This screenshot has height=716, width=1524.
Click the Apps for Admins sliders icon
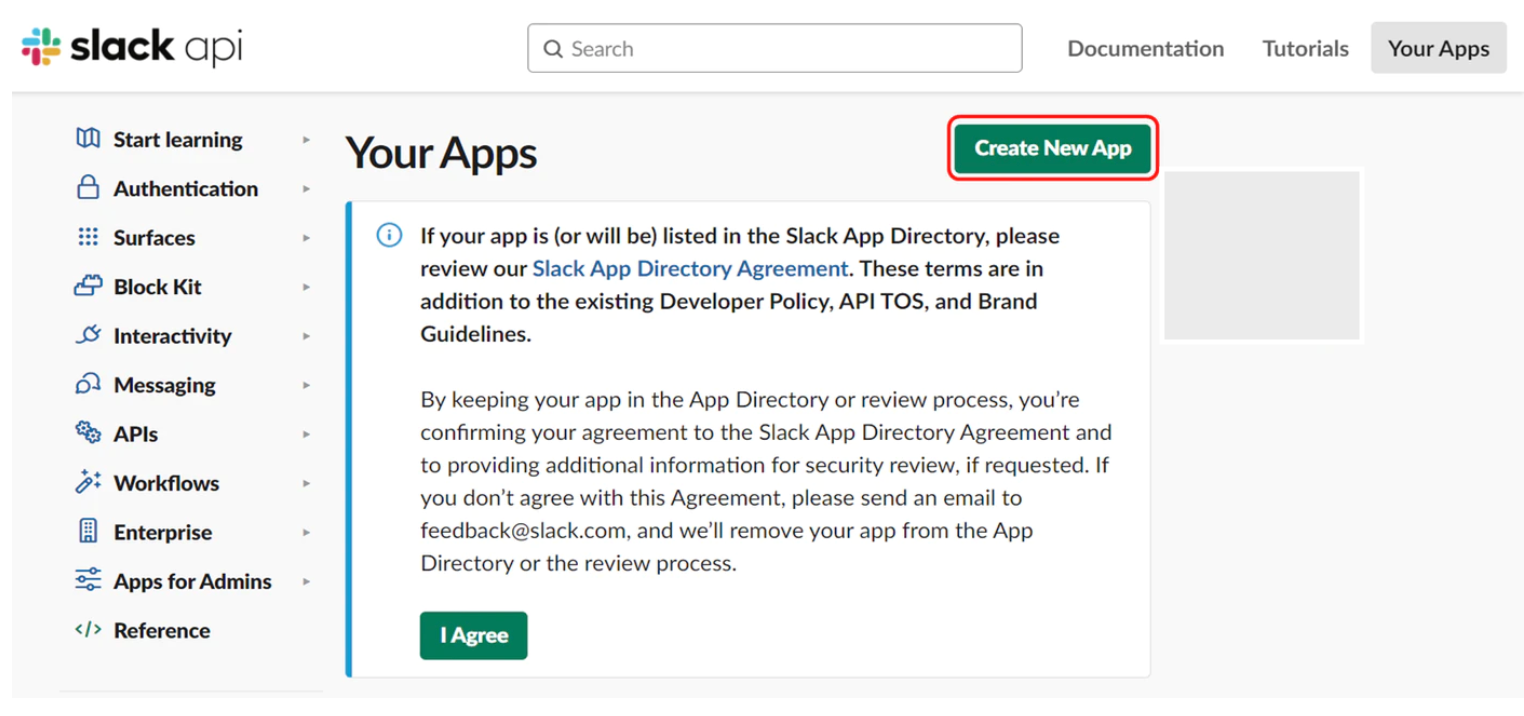click(88, 580)
